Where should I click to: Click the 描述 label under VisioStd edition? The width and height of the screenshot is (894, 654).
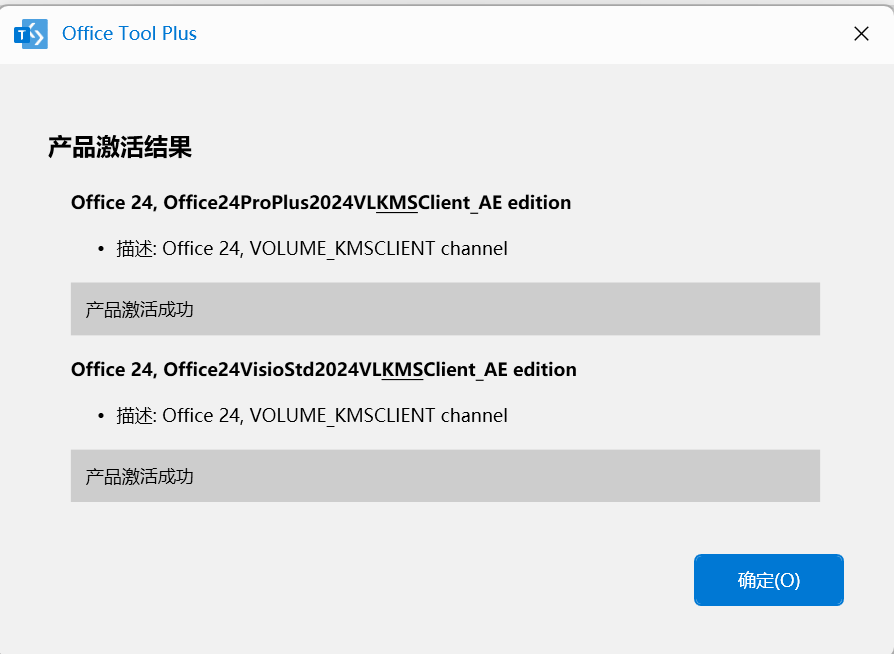tap(135, 416)
